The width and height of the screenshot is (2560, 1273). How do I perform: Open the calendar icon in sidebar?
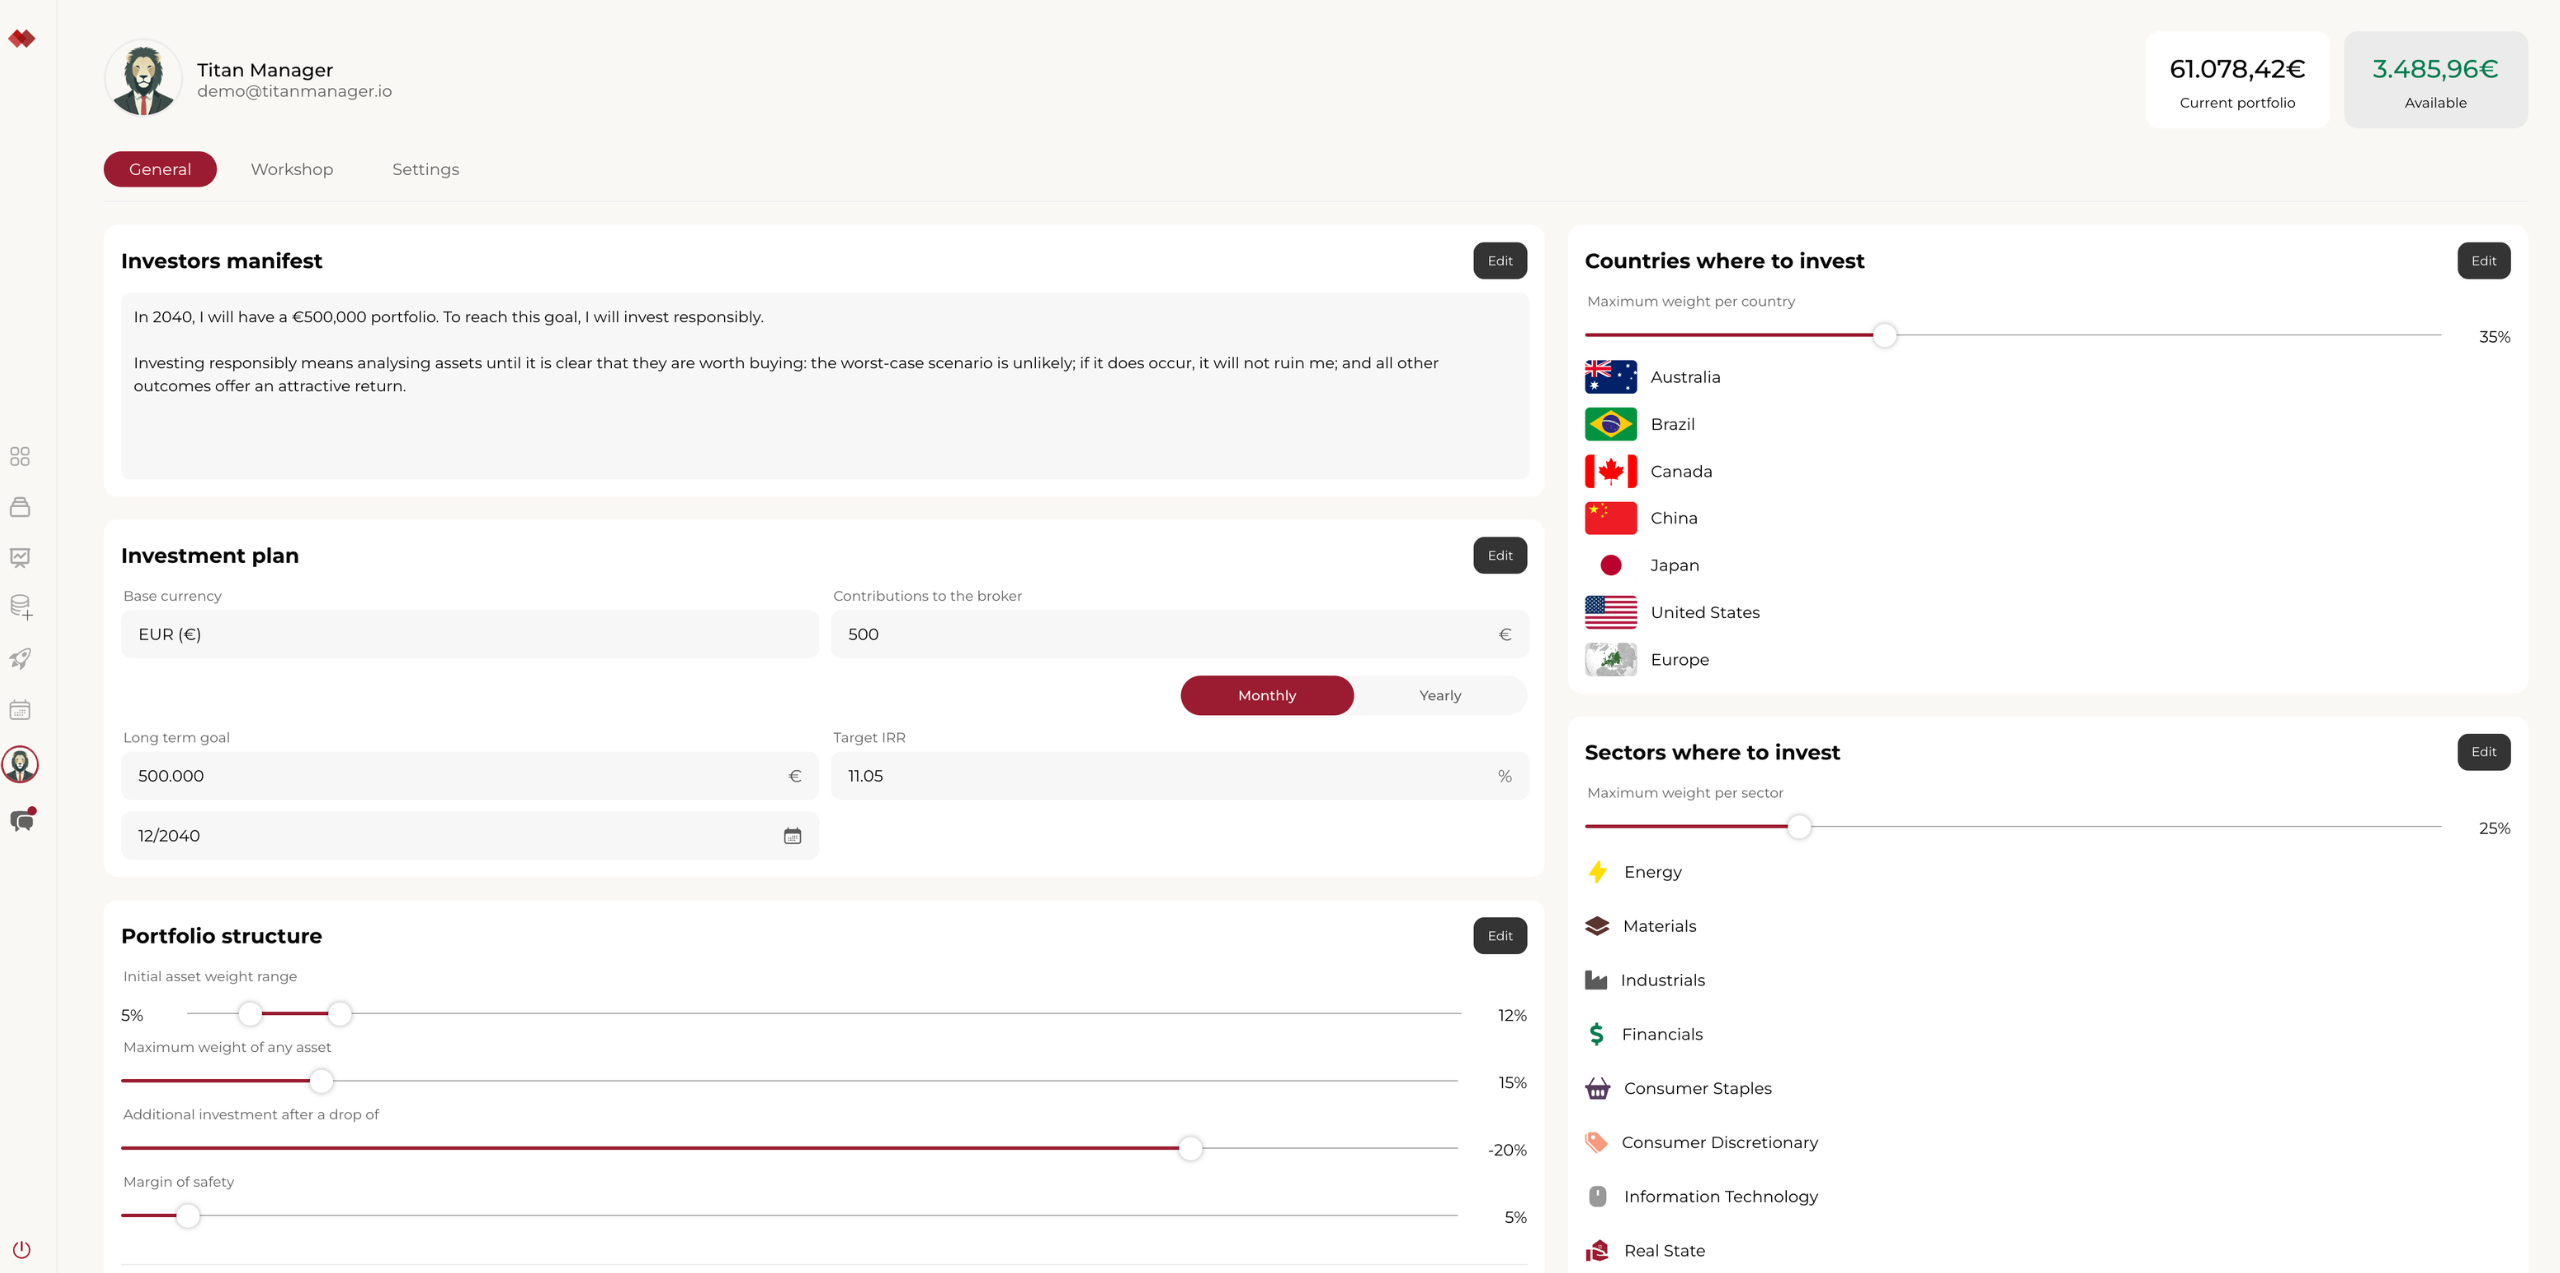point(20,710)
